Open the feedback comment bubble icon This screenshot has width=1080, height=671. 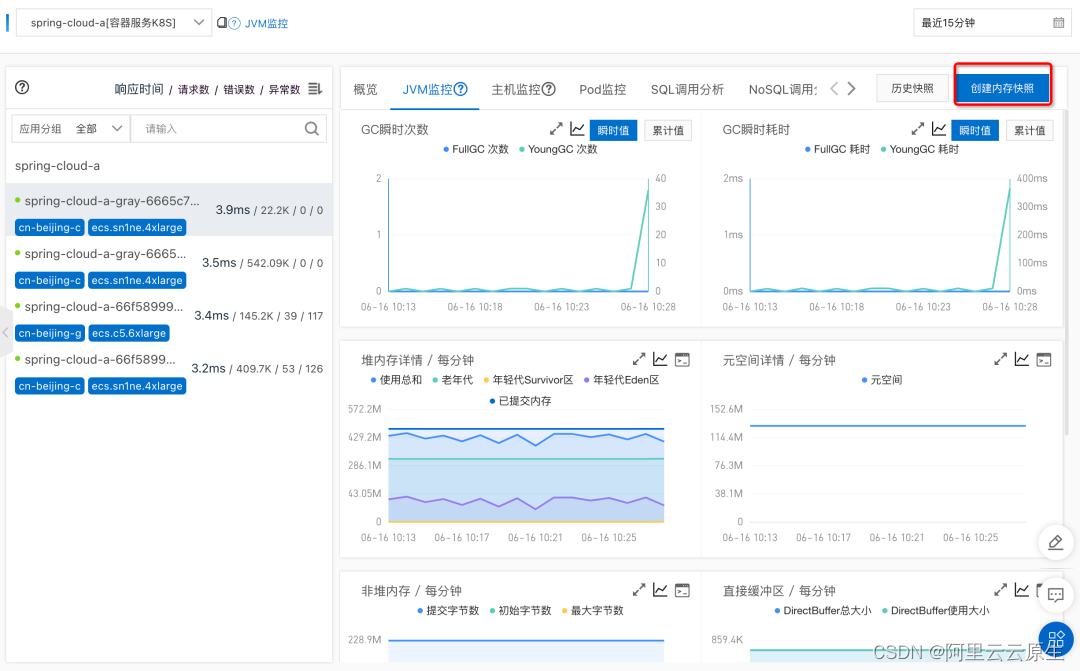click(1055, 594)
